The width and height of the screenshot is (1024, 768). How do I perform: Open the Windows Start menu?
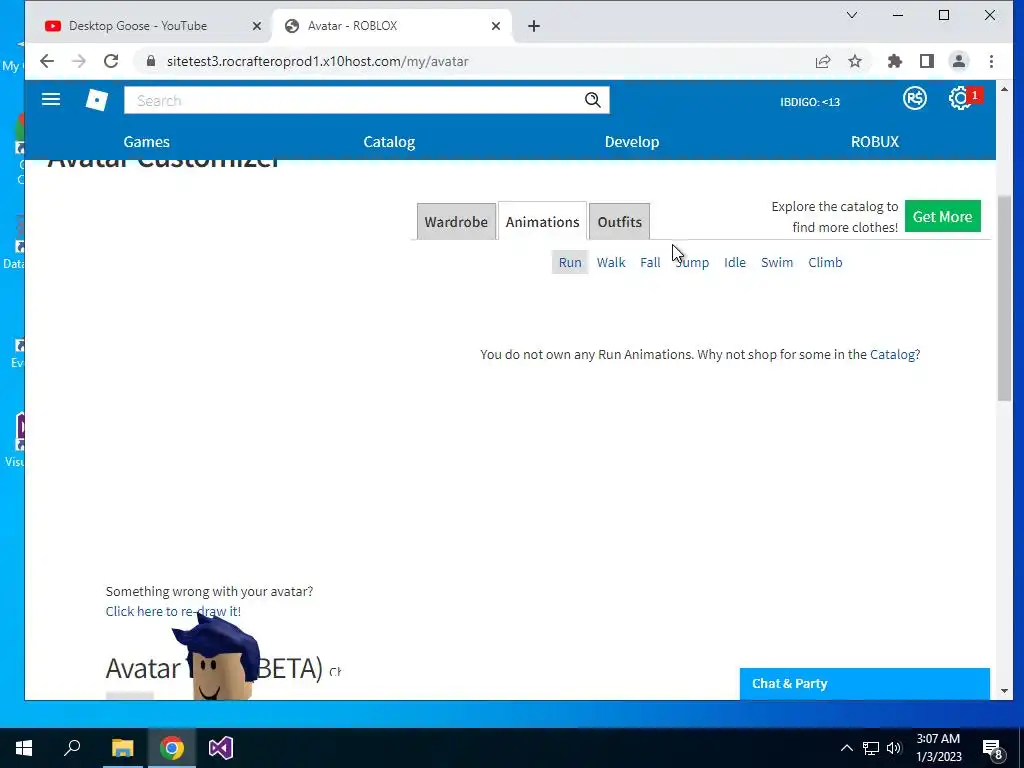tap(24, 748)
